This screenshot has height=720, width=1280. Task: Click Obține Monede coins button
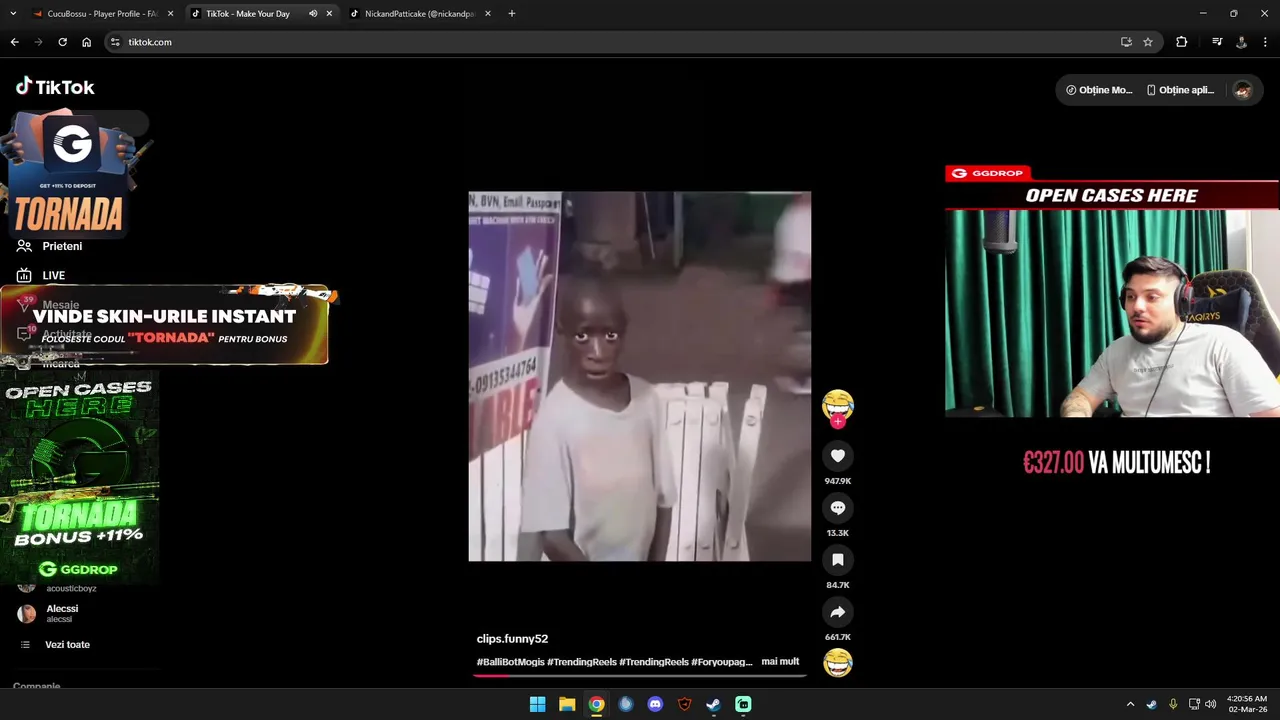1099,90
